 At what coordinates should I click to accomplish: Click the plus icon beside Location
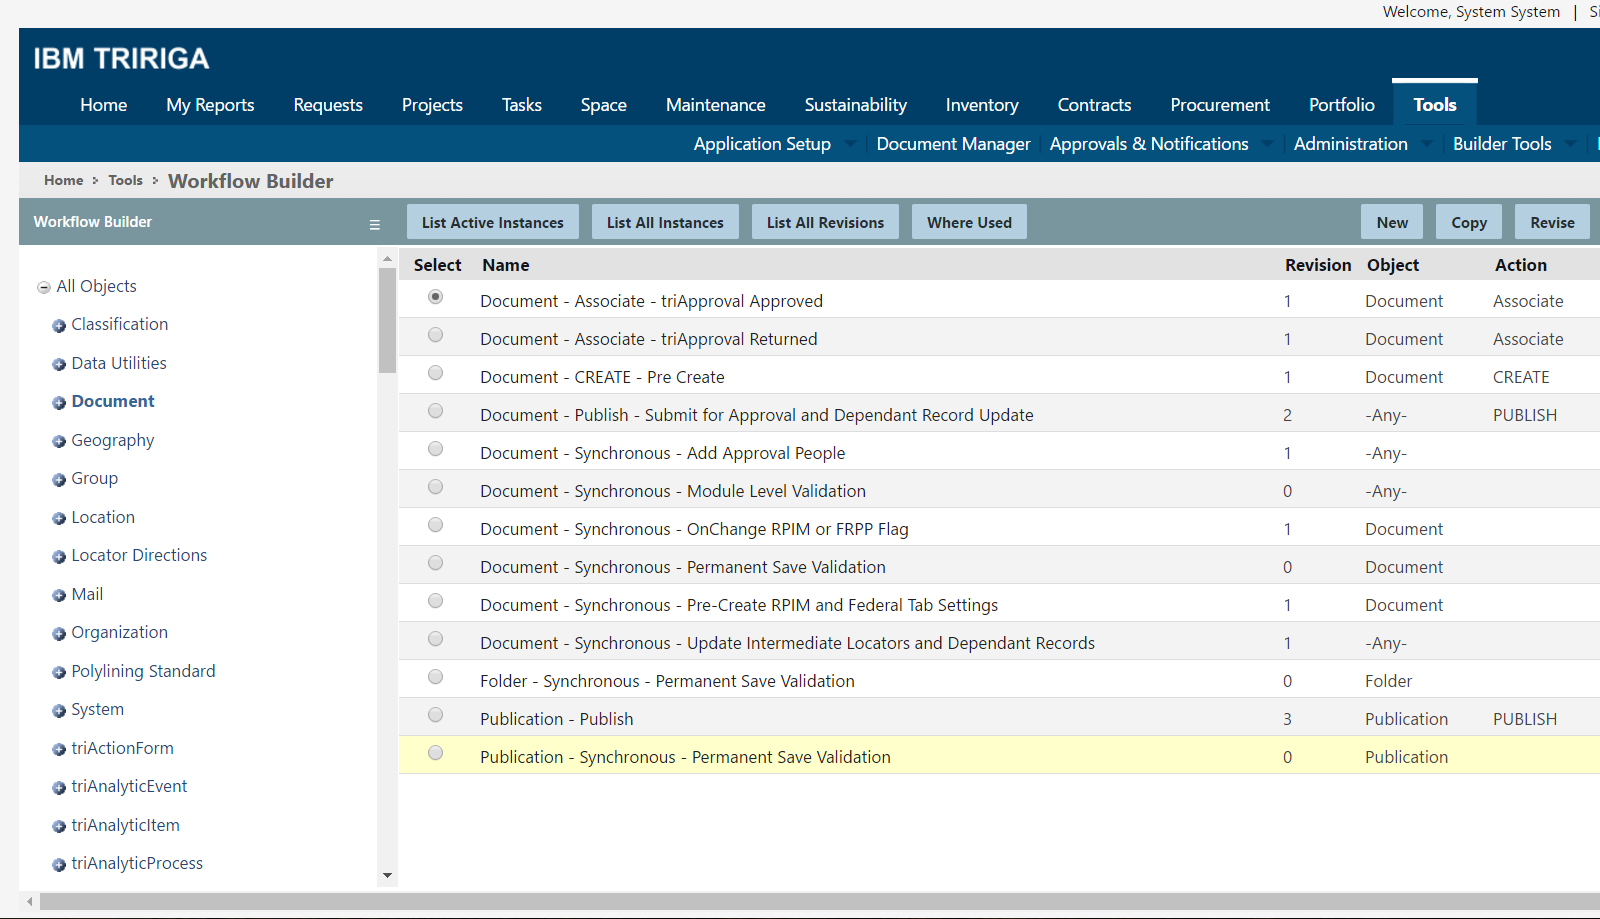(59, 519)
